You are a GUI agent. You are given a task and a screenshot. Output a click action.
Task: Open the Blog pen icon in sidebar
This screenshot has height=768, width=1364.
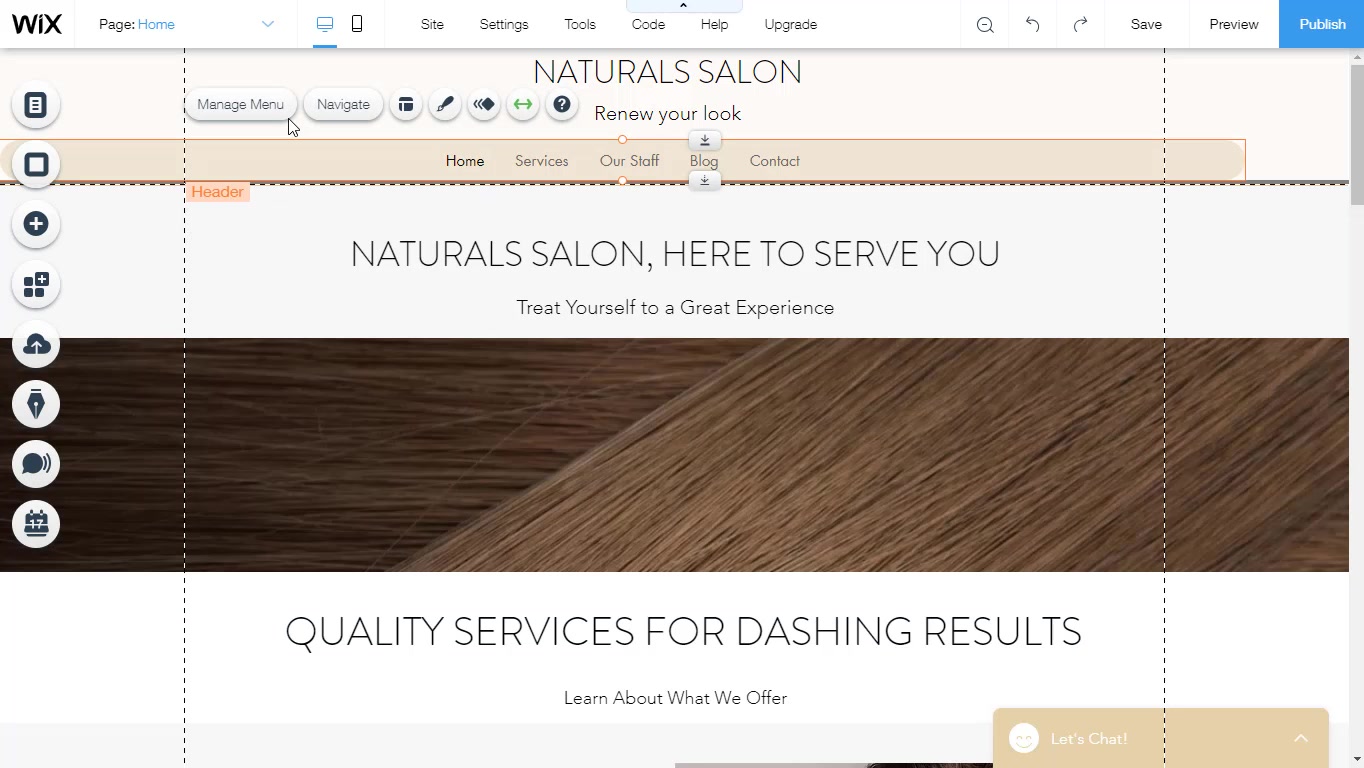pyautogui.click(x=36, y=405)
